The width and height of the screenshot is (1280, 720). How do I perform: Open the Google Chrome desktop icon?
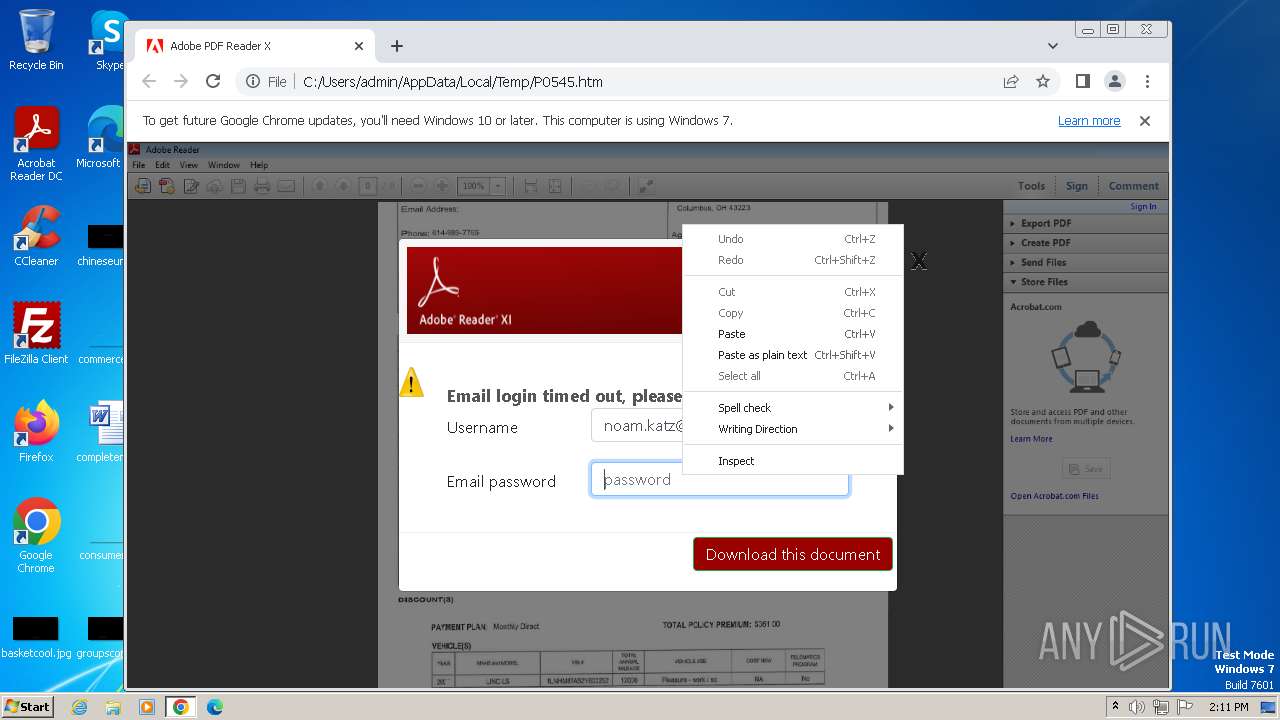tap(36, 535)
